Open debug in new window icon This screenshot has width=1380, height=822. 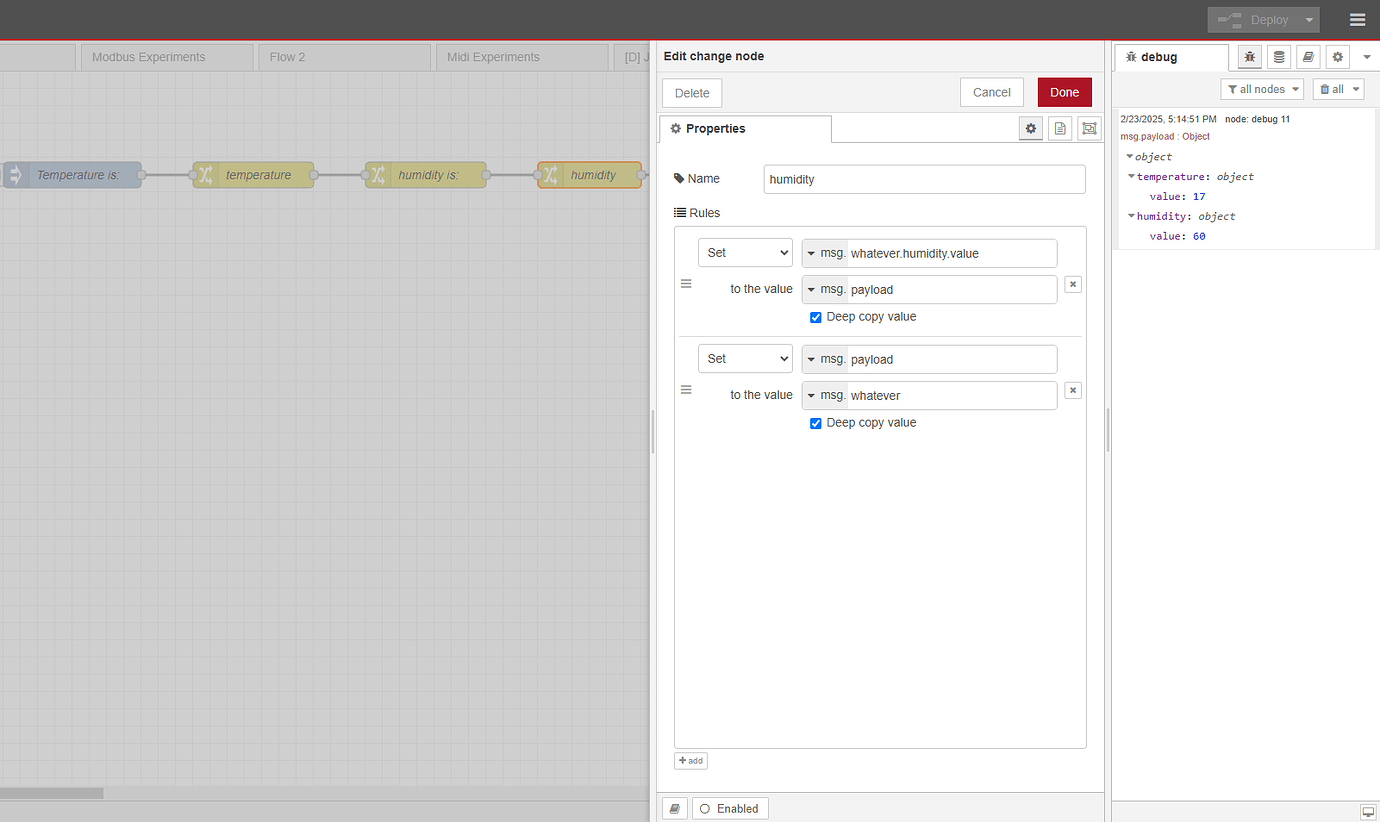1368,812
